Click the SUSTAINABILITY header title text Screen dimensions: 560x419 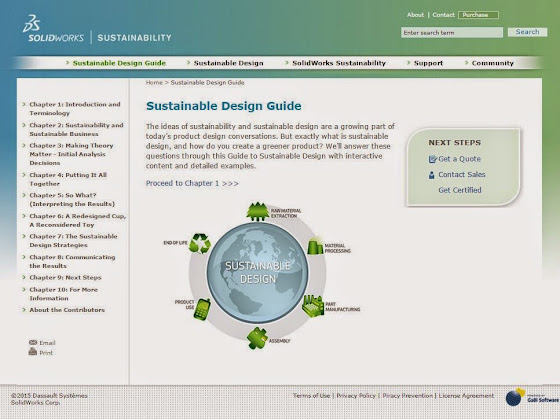(x=135, y=38)
